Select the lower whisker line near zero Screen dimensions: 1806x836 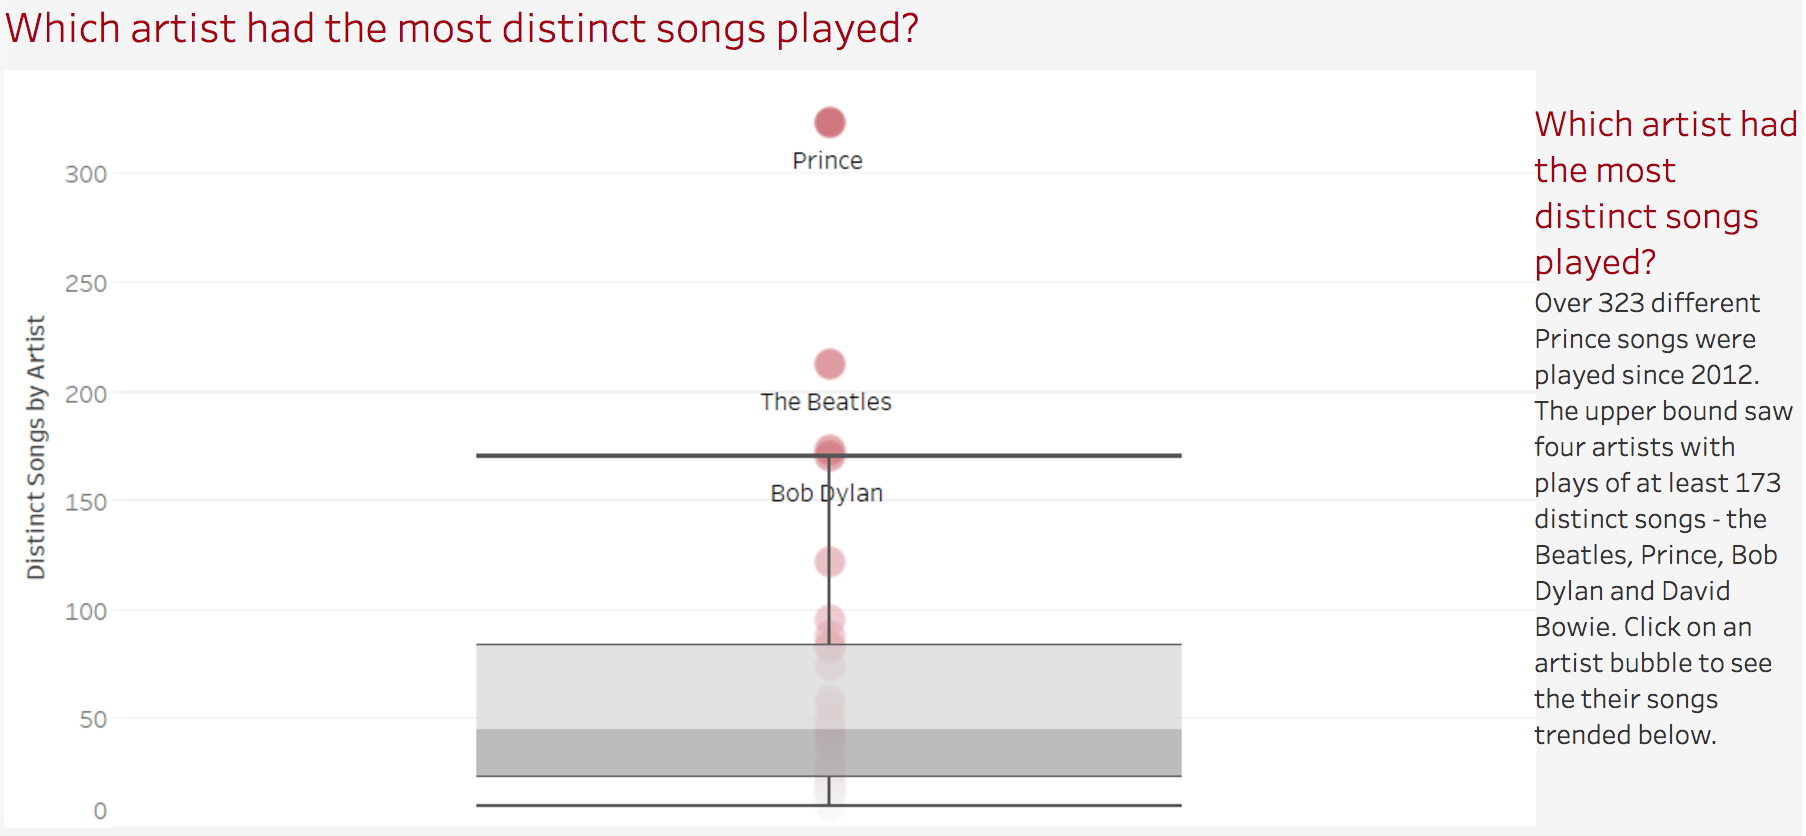(828, 805)
